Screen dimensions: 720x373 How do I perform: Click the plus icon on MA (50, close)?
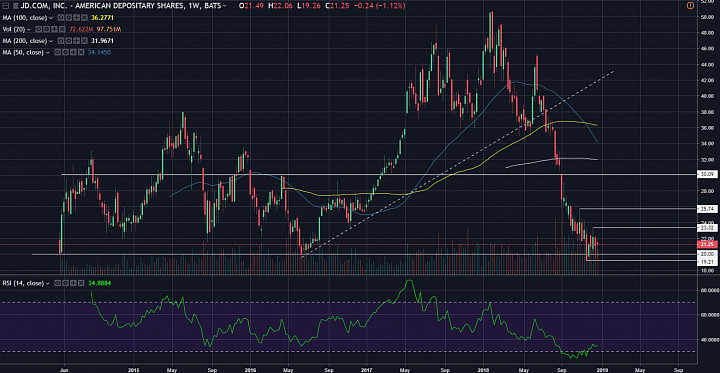(x=73, y=52)
